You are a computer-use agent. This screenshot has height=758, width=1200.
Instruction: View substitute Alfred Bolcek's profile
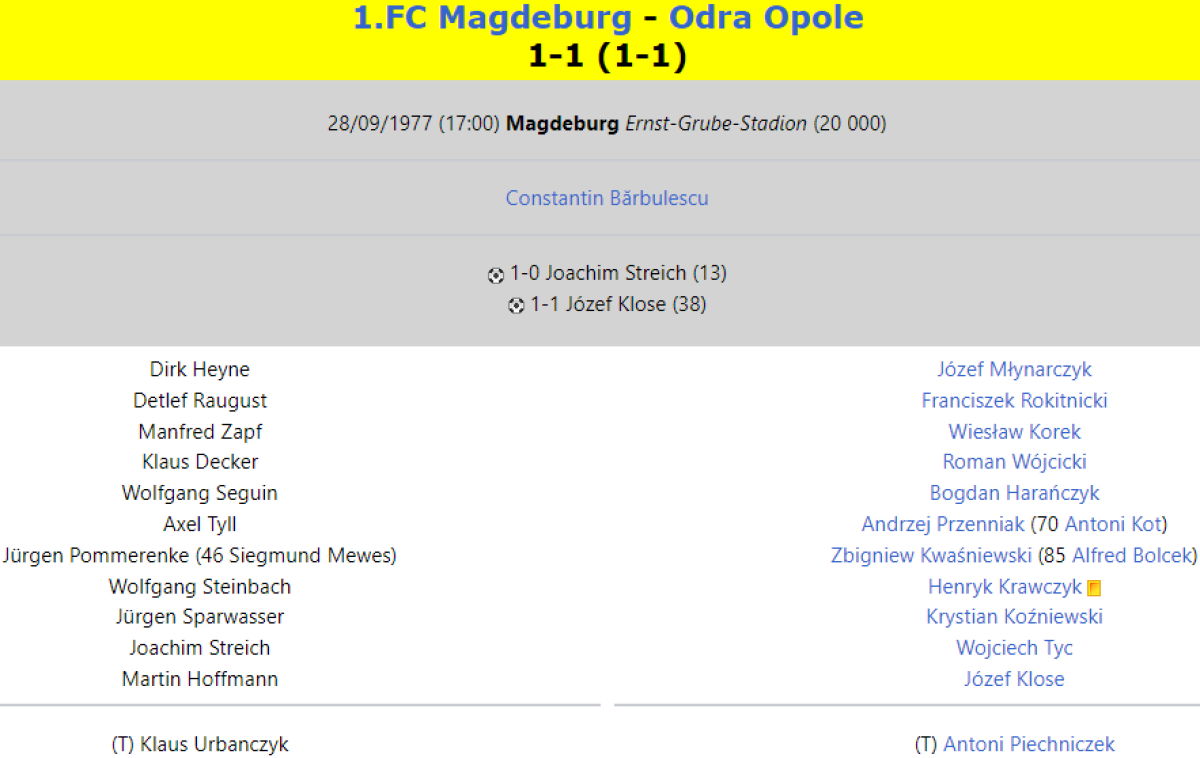(x=1132, y=555)
